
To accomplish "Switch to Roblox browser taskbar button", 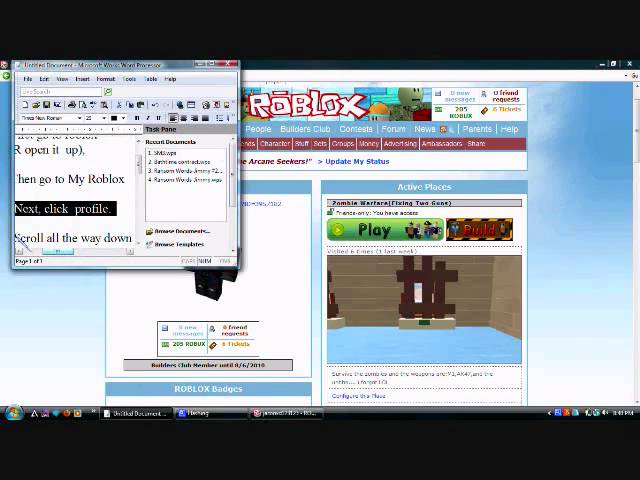I will (x=286, y=413).
